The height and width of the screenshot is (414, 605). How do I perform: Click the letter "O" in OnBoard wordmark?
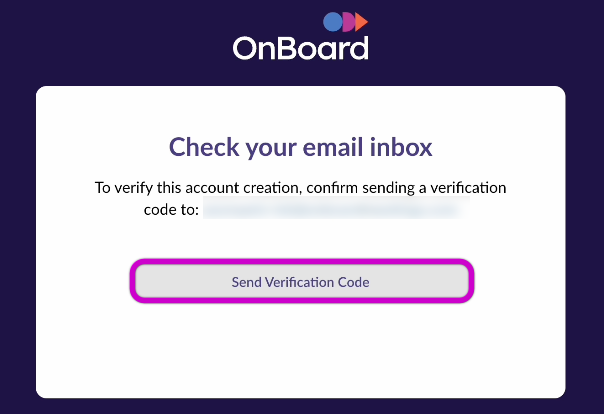click(x=246, y=48)
